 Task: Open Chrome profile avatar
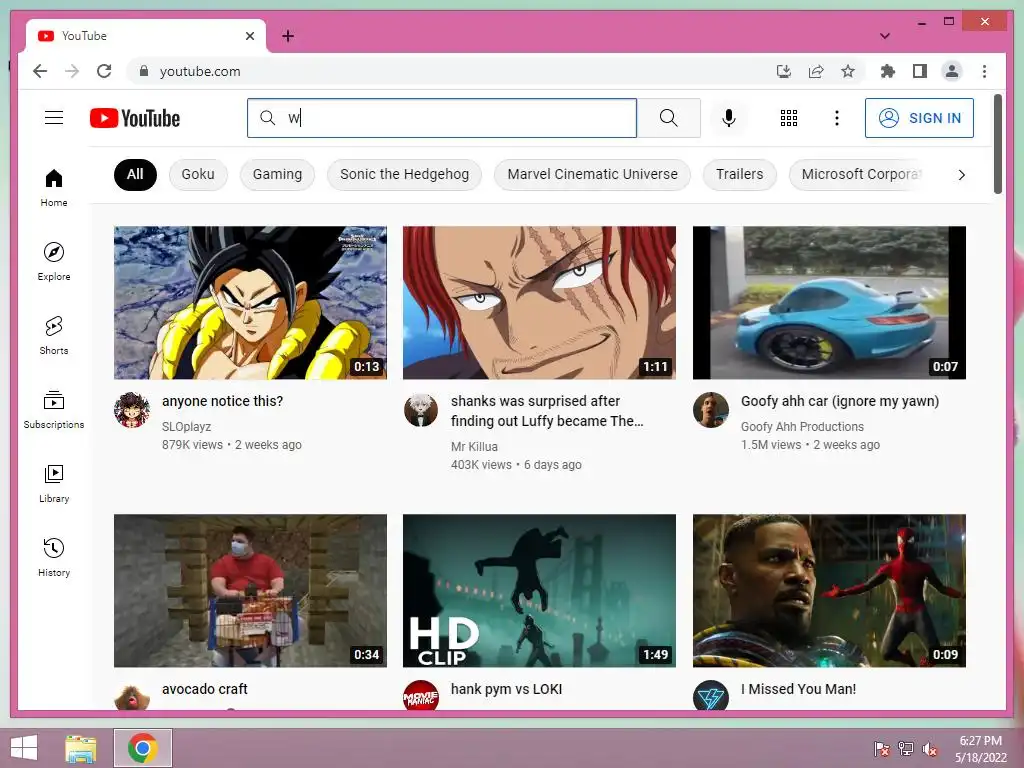point(952,71)
